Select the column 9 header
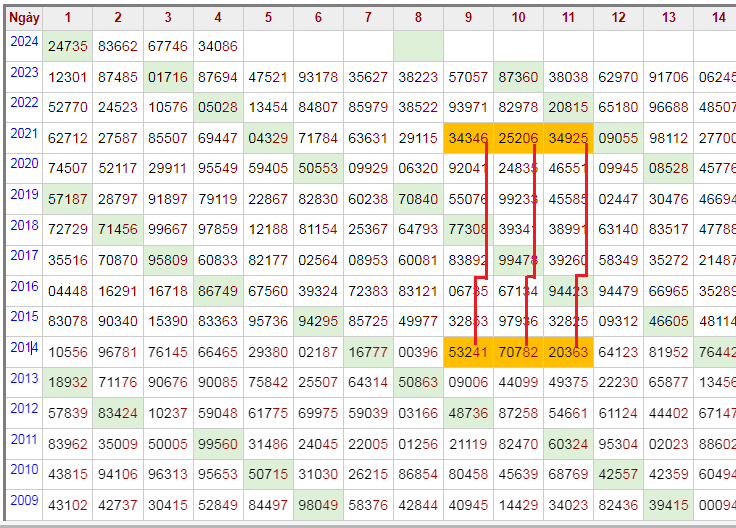 tap(468, 18)
